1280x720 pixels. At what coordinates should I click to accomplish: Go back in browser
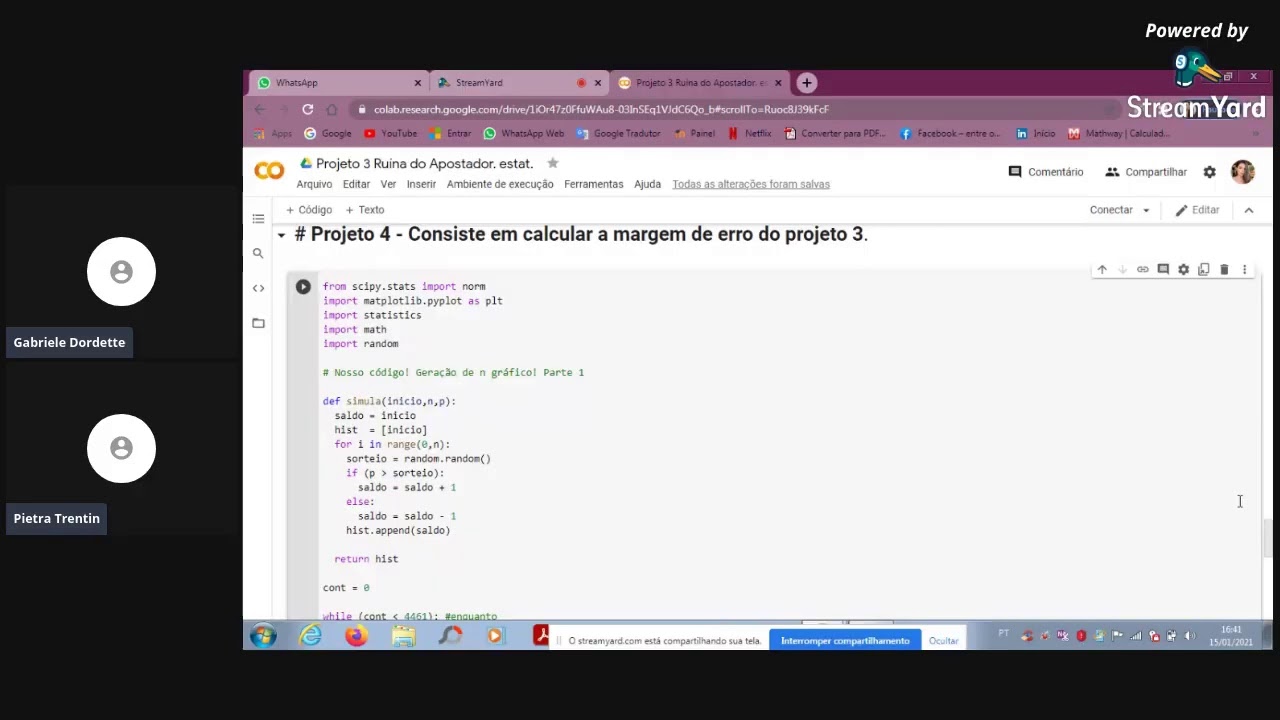pyautogui.click(x=260, y=109)
